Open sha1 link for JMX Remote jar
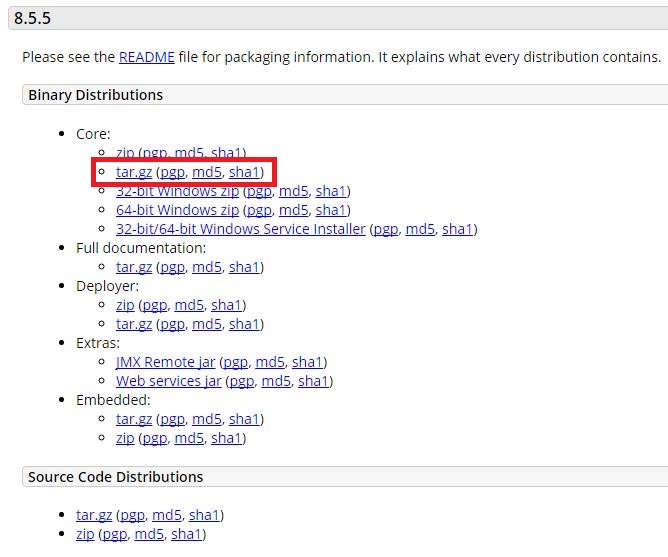 coord(307,362)
